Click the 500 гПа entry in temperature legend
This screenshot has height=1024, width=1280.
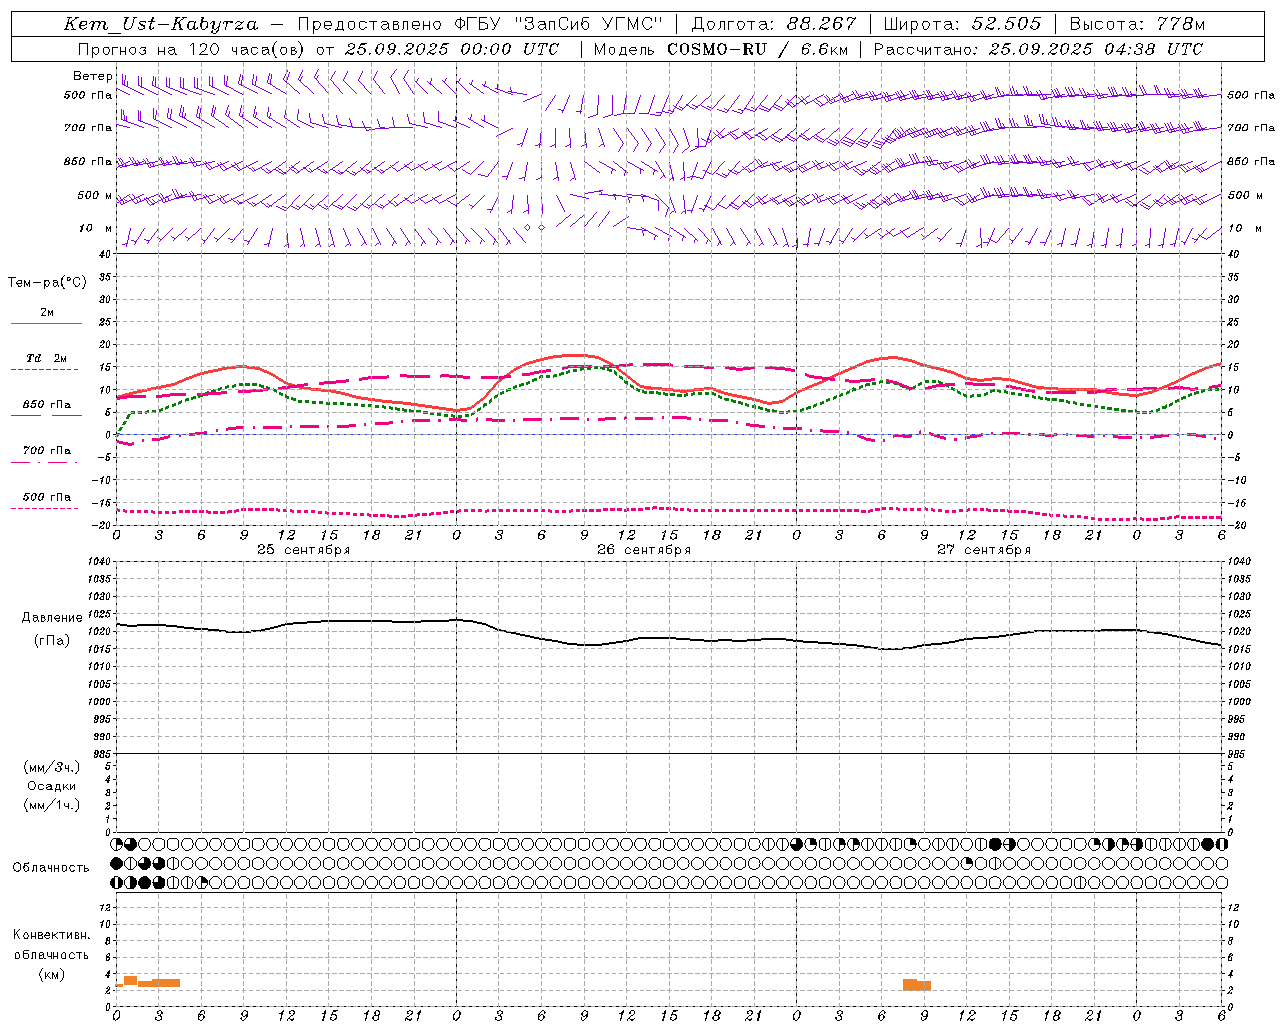tap(47, 496)
